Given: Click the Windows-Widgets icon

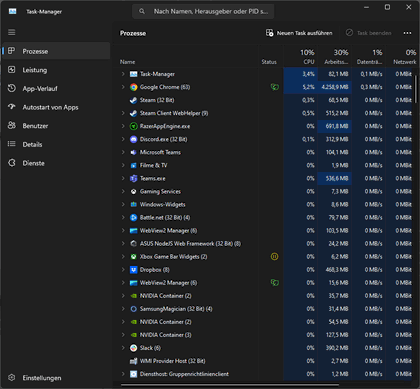Looking at the screenshot, I should 133,204.
